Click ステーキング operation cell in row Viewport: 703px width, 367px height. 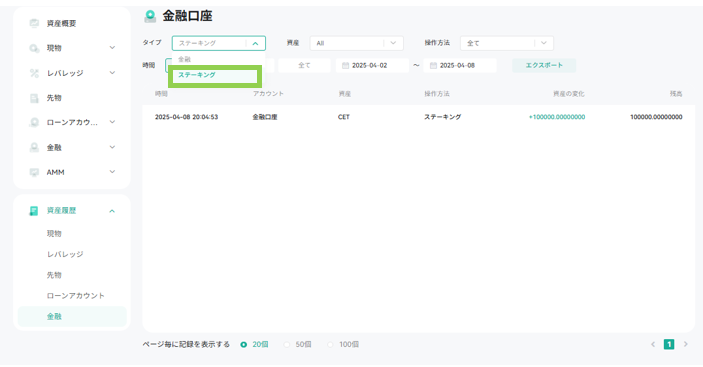[x=443, y=117]
